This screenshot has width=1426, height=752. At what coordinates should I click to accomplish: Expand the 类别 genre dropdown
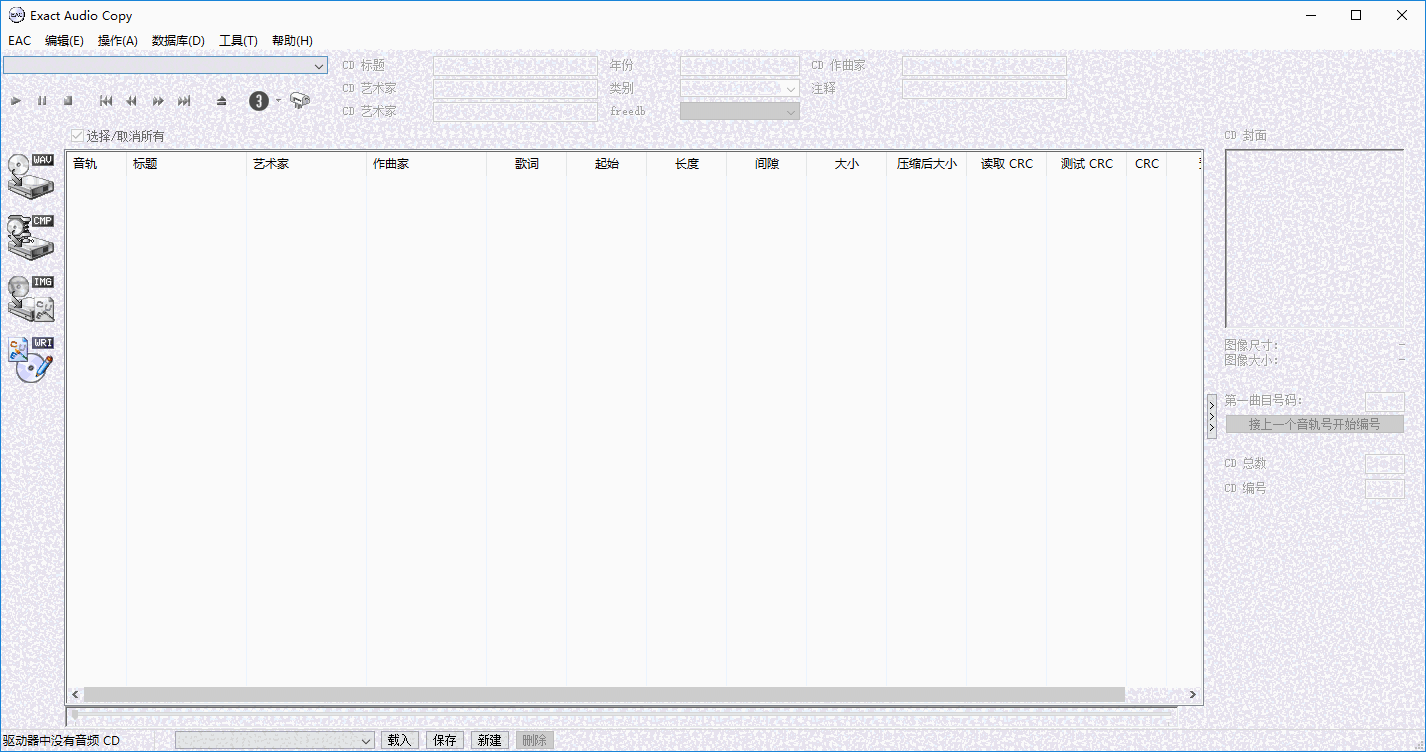791,88
